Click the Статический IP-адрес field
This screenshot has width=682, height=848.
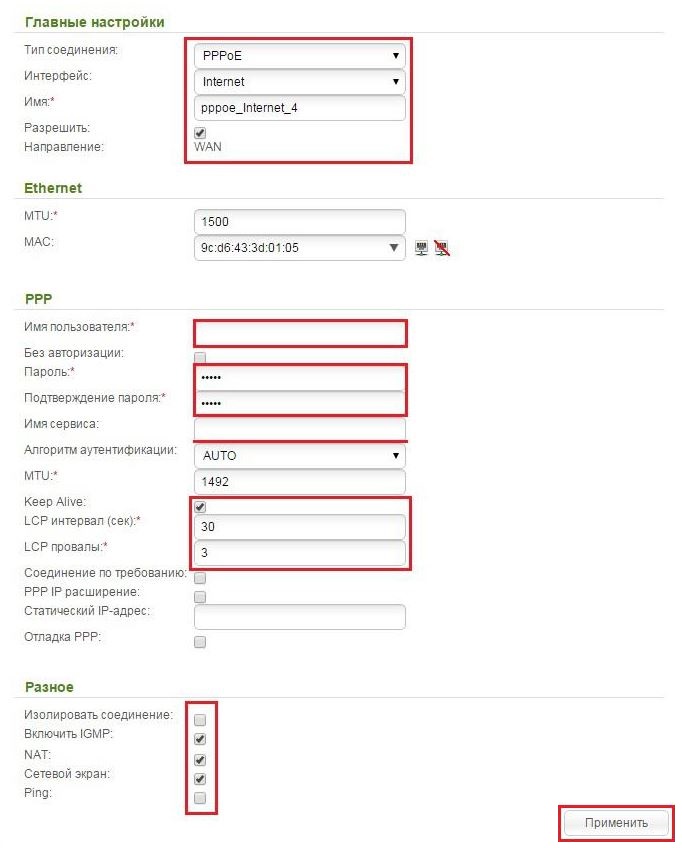[300, 617]
